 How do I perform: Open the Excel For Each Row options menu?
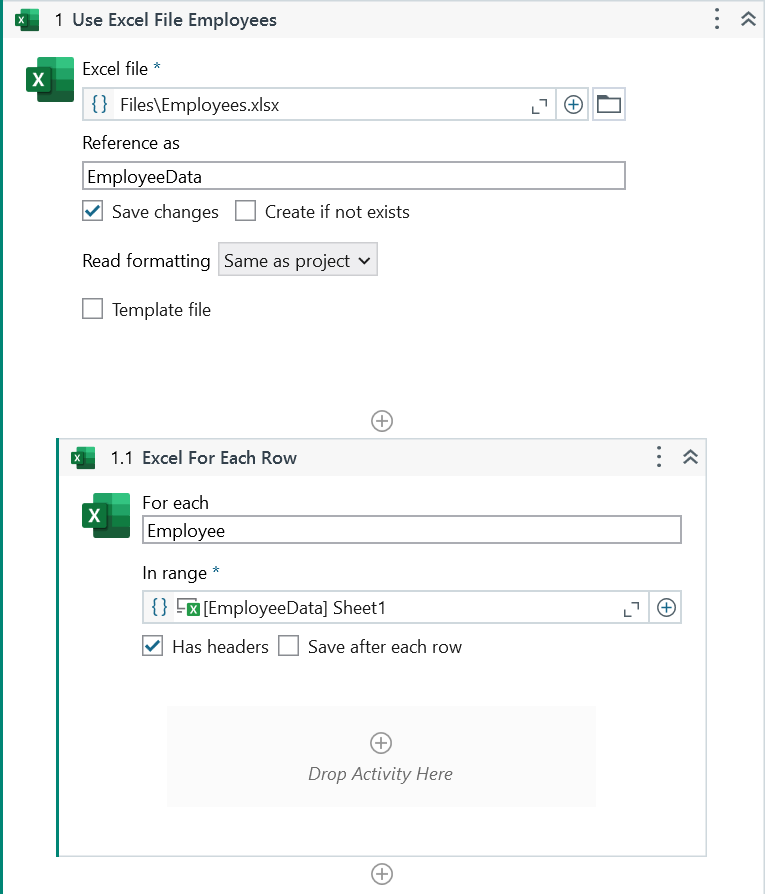click(658, 456)
